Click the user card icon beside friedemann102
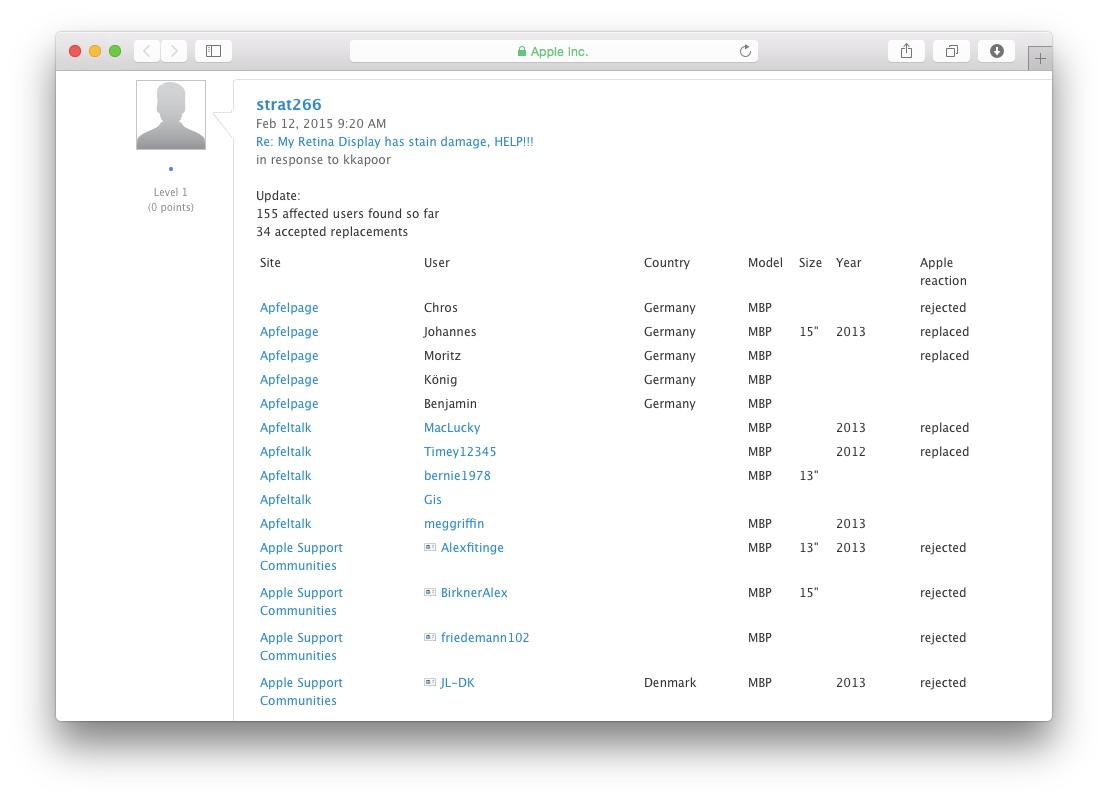Image resolution: width=1108 pixels, height=801 pixels. tap(430, 637)
